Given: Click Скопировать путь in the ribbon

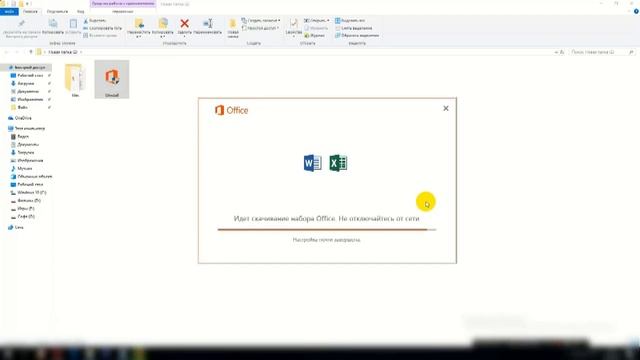Looking at the screenshot, I should tap(102, 28).
